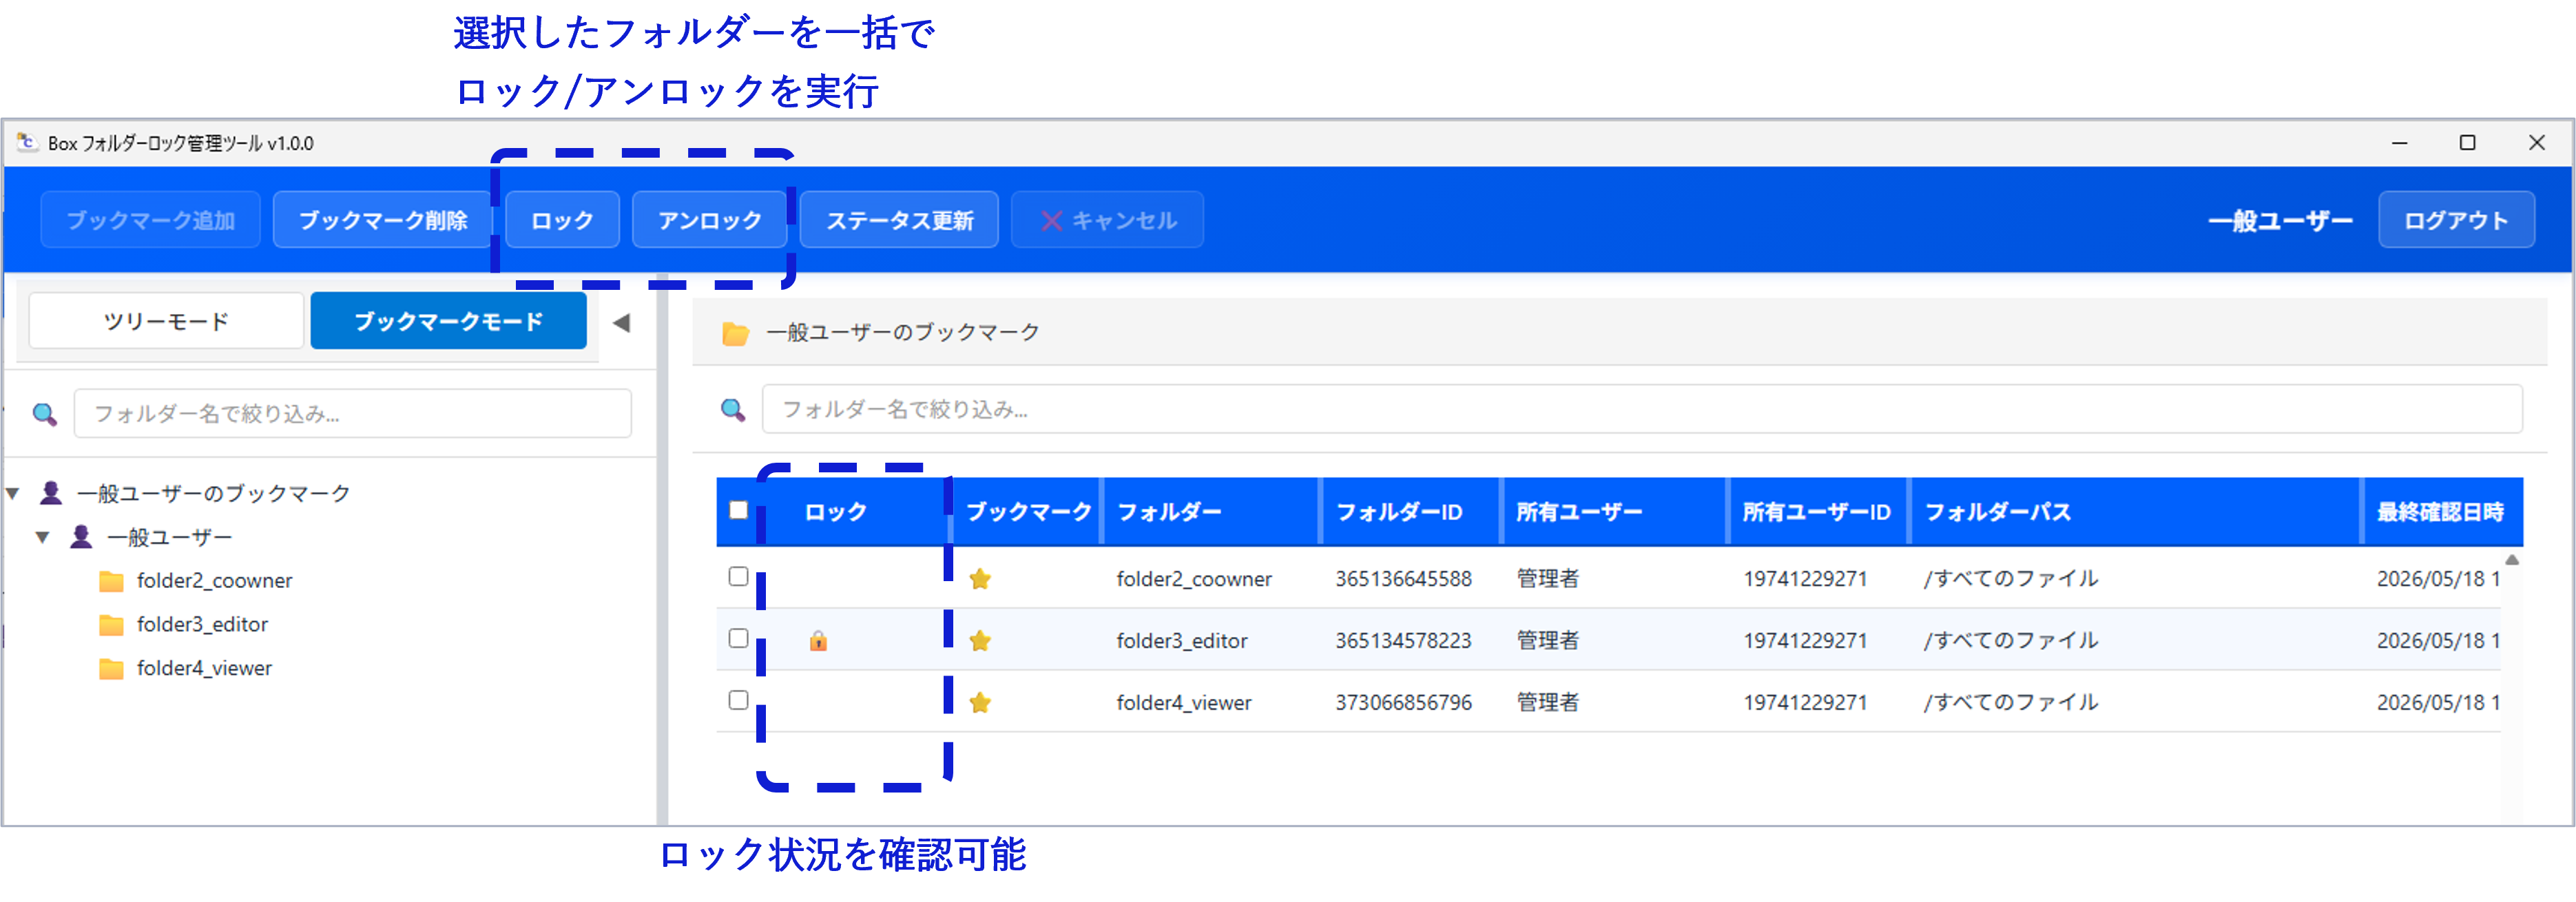Click the table scrollbar up arrow

click(2511, 560)
